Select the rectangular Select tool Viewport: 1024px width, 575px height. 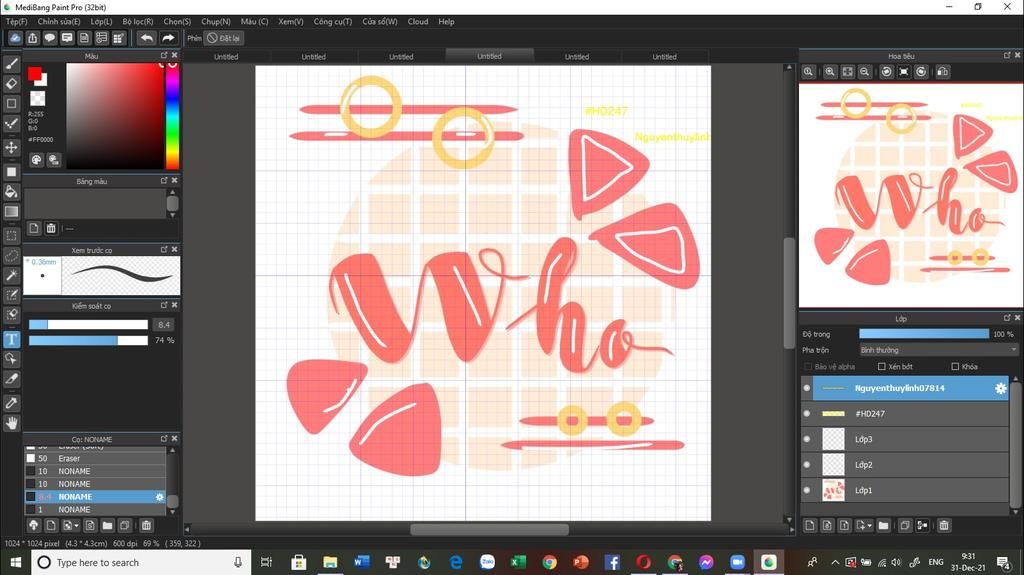tap(11, 236)
